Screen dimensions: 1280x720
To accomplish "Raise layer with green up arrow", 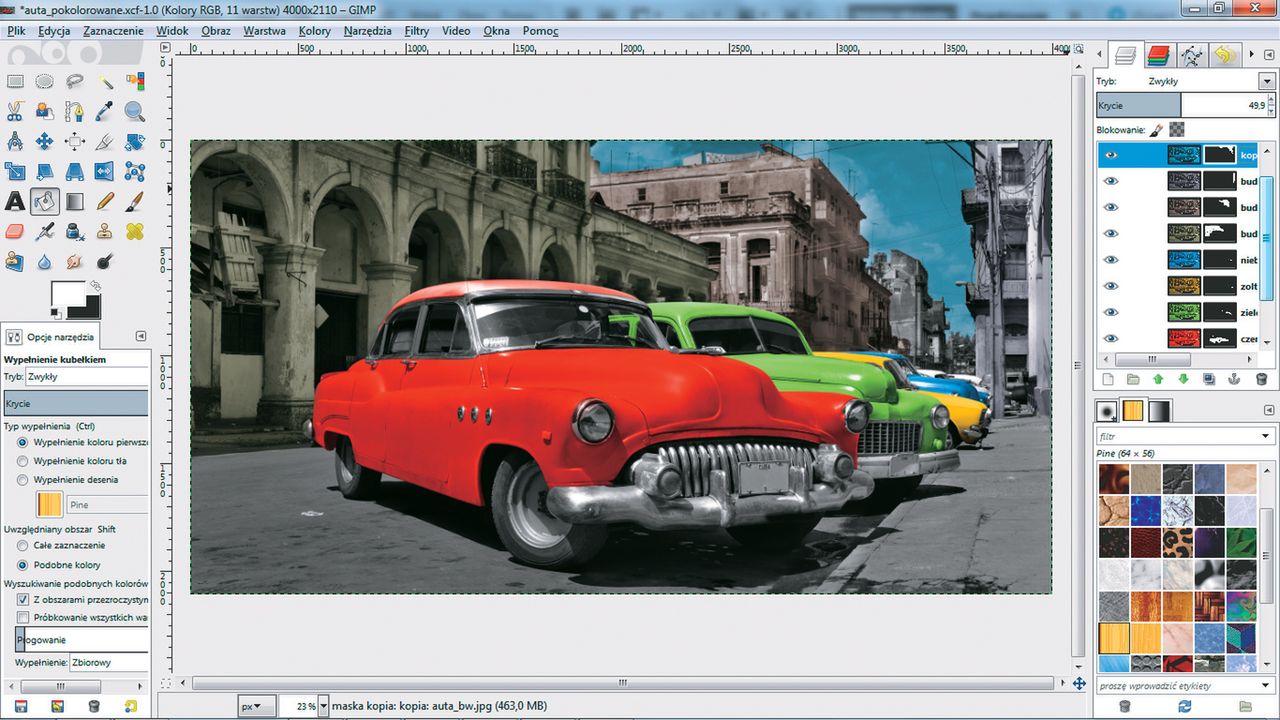I will click(x=1158, y=380).
